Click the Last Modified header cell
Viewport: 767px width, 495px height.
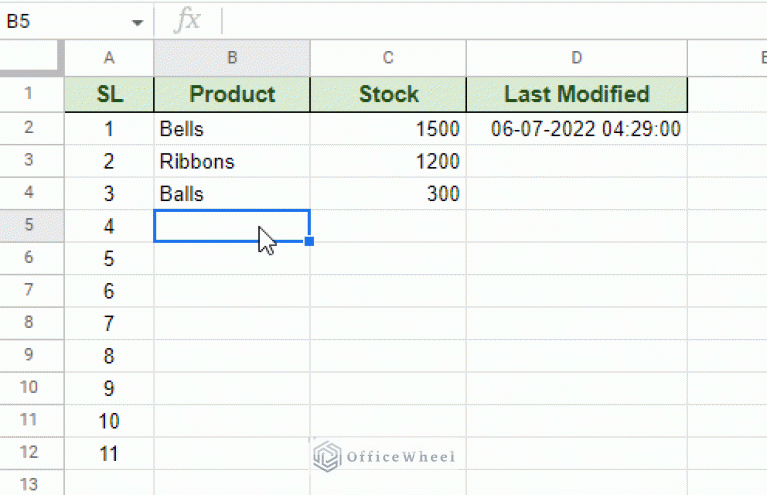coord(577,94)
